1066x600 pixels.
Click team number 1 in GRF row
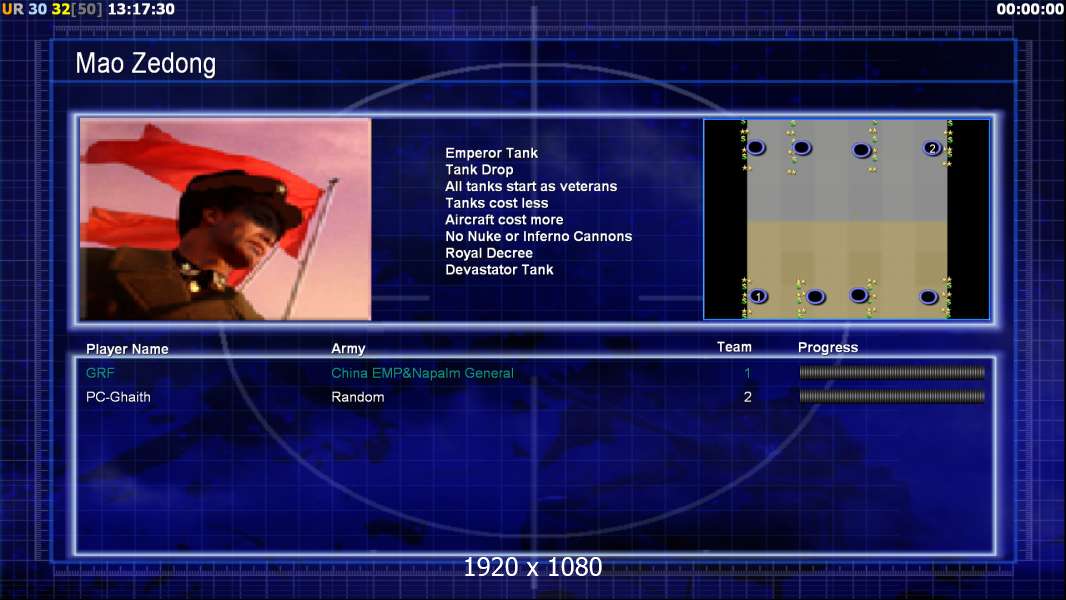pos(747,373)
